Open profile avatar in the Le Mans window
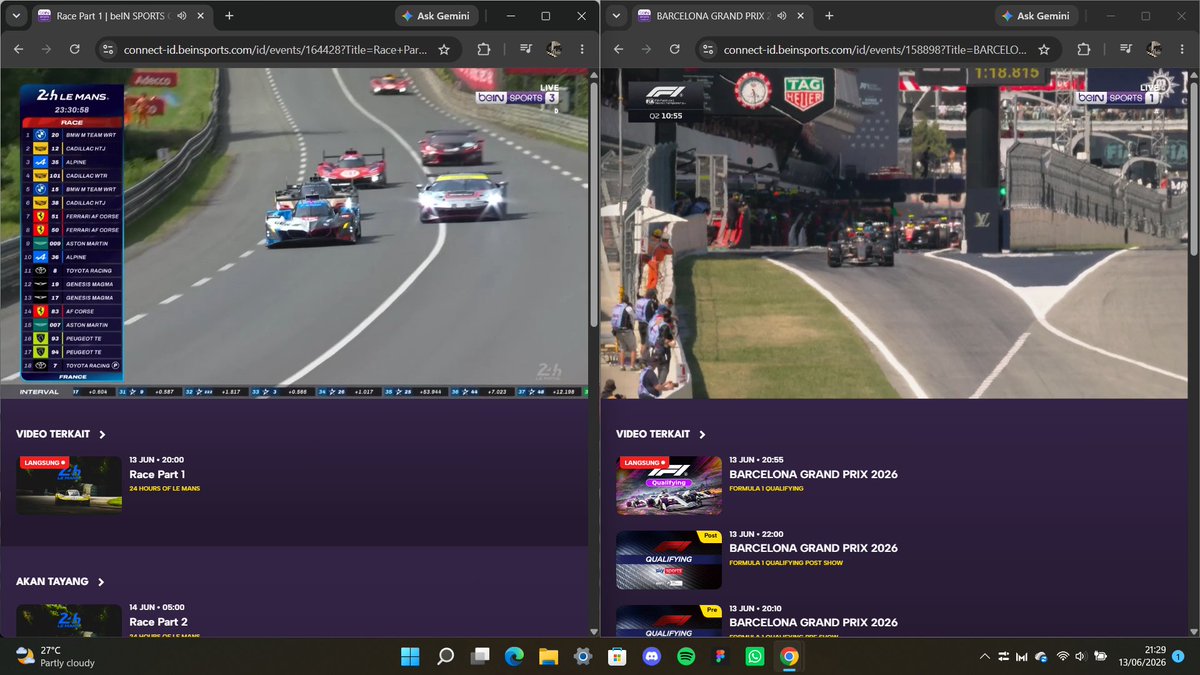Viewport: 1200px width, 675px height. point(553,49)
